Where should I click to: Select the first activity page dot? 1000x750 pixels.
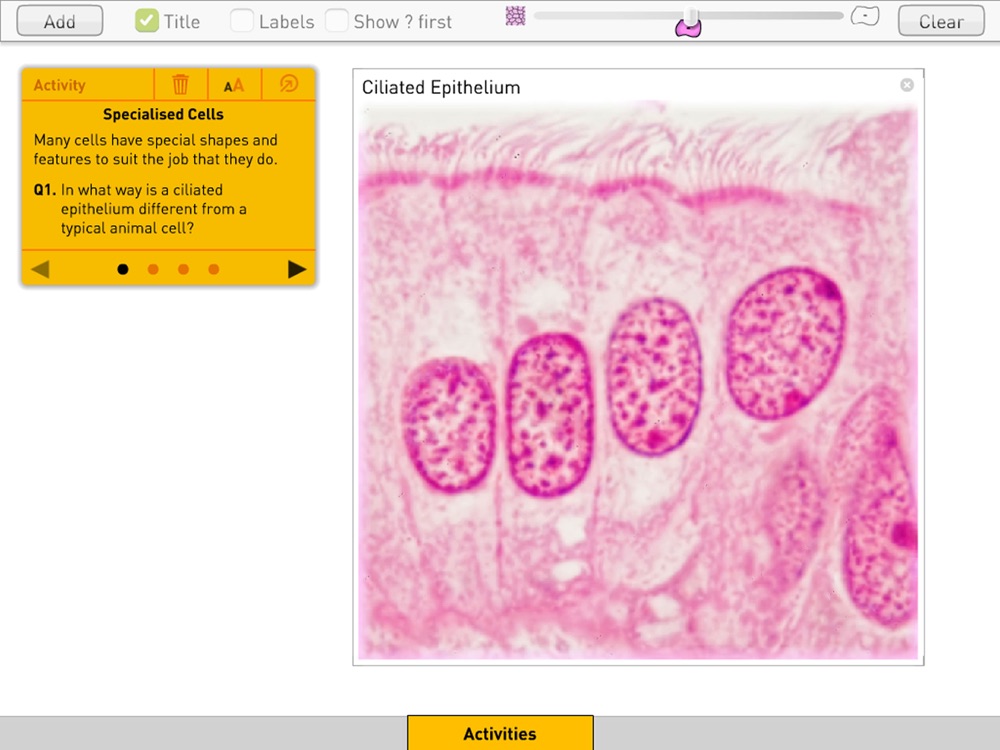[123, 270]
